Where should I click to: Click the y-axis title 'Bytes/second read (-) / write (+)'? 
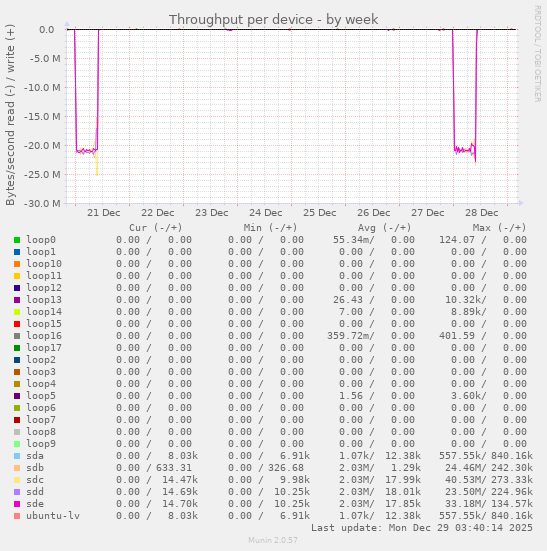click(10, 115)
